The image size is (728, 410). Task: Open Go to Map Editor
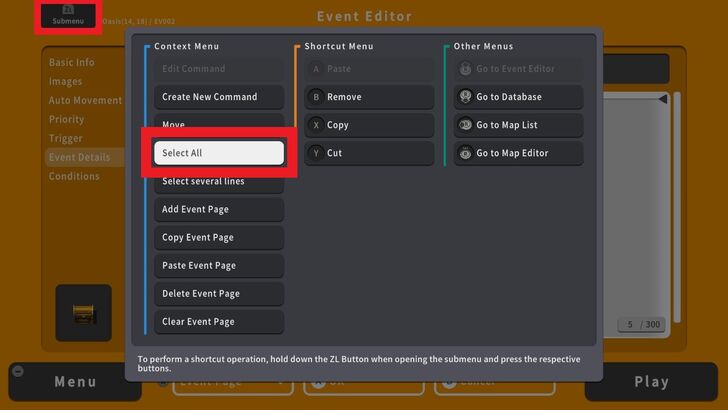point(518,153)
